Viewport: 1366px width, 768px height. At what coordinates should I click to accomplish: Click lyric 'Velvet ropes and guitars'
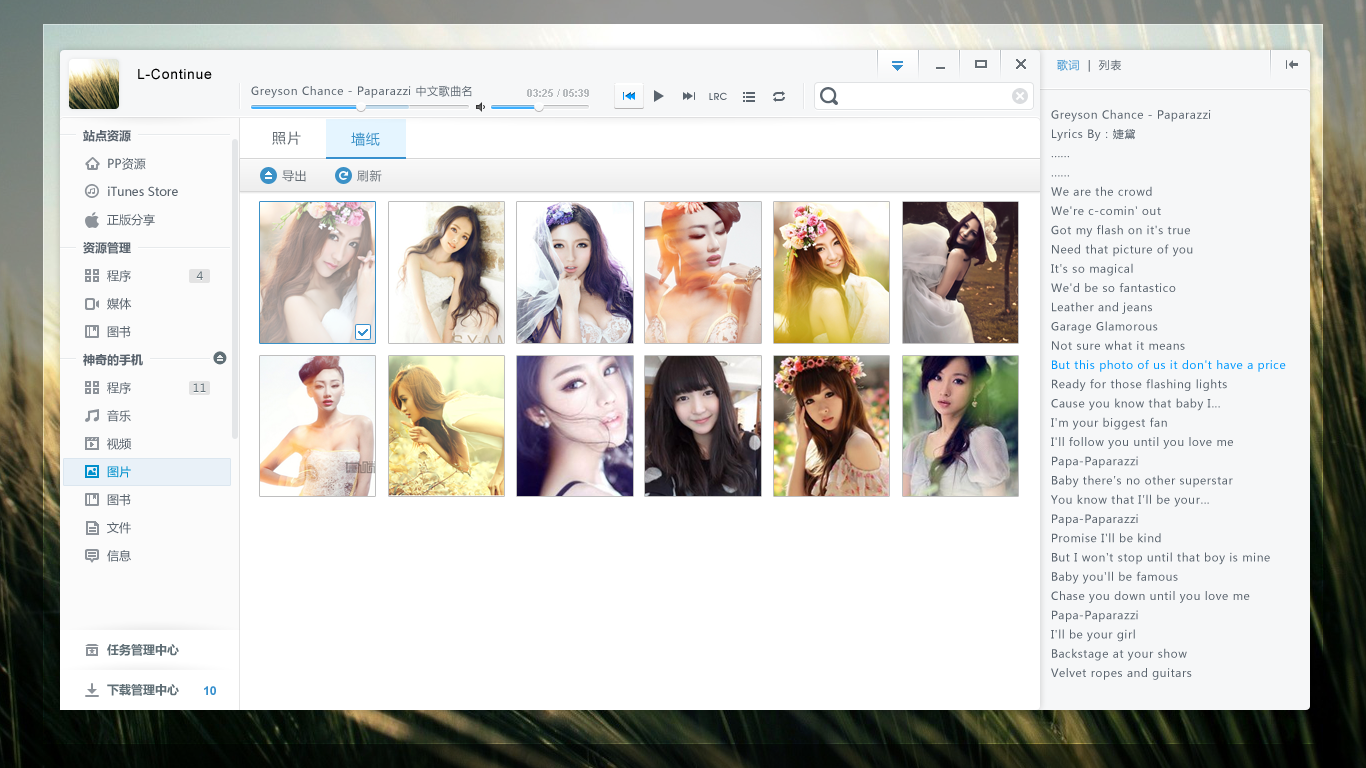1121,673
